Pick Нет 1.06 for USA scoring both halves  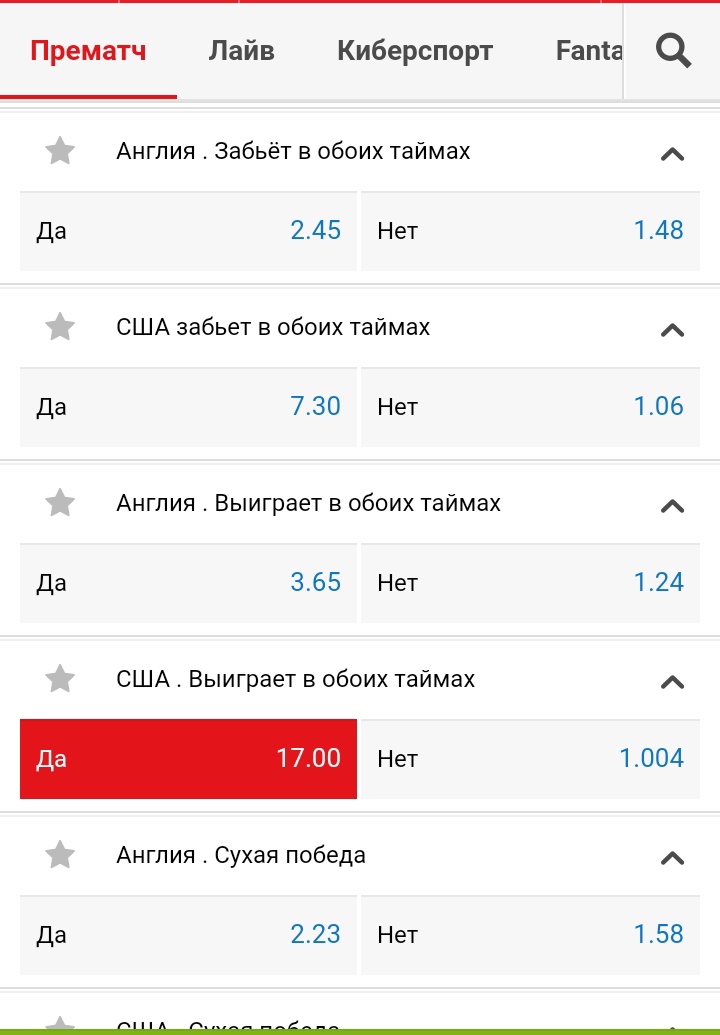(x=531, y=407)
